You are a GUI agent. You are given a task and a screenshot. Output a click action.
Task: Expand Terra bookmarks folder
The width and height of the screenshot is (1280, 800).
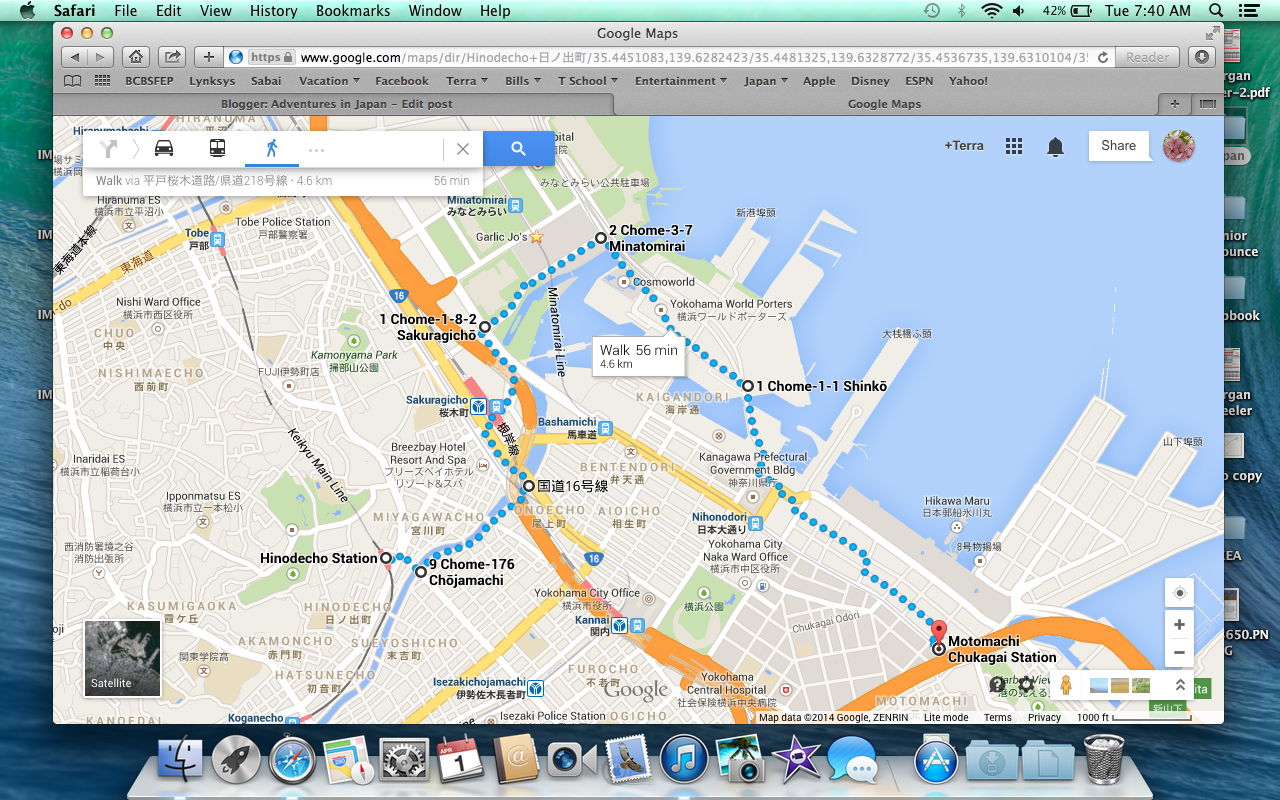point(467,81)
